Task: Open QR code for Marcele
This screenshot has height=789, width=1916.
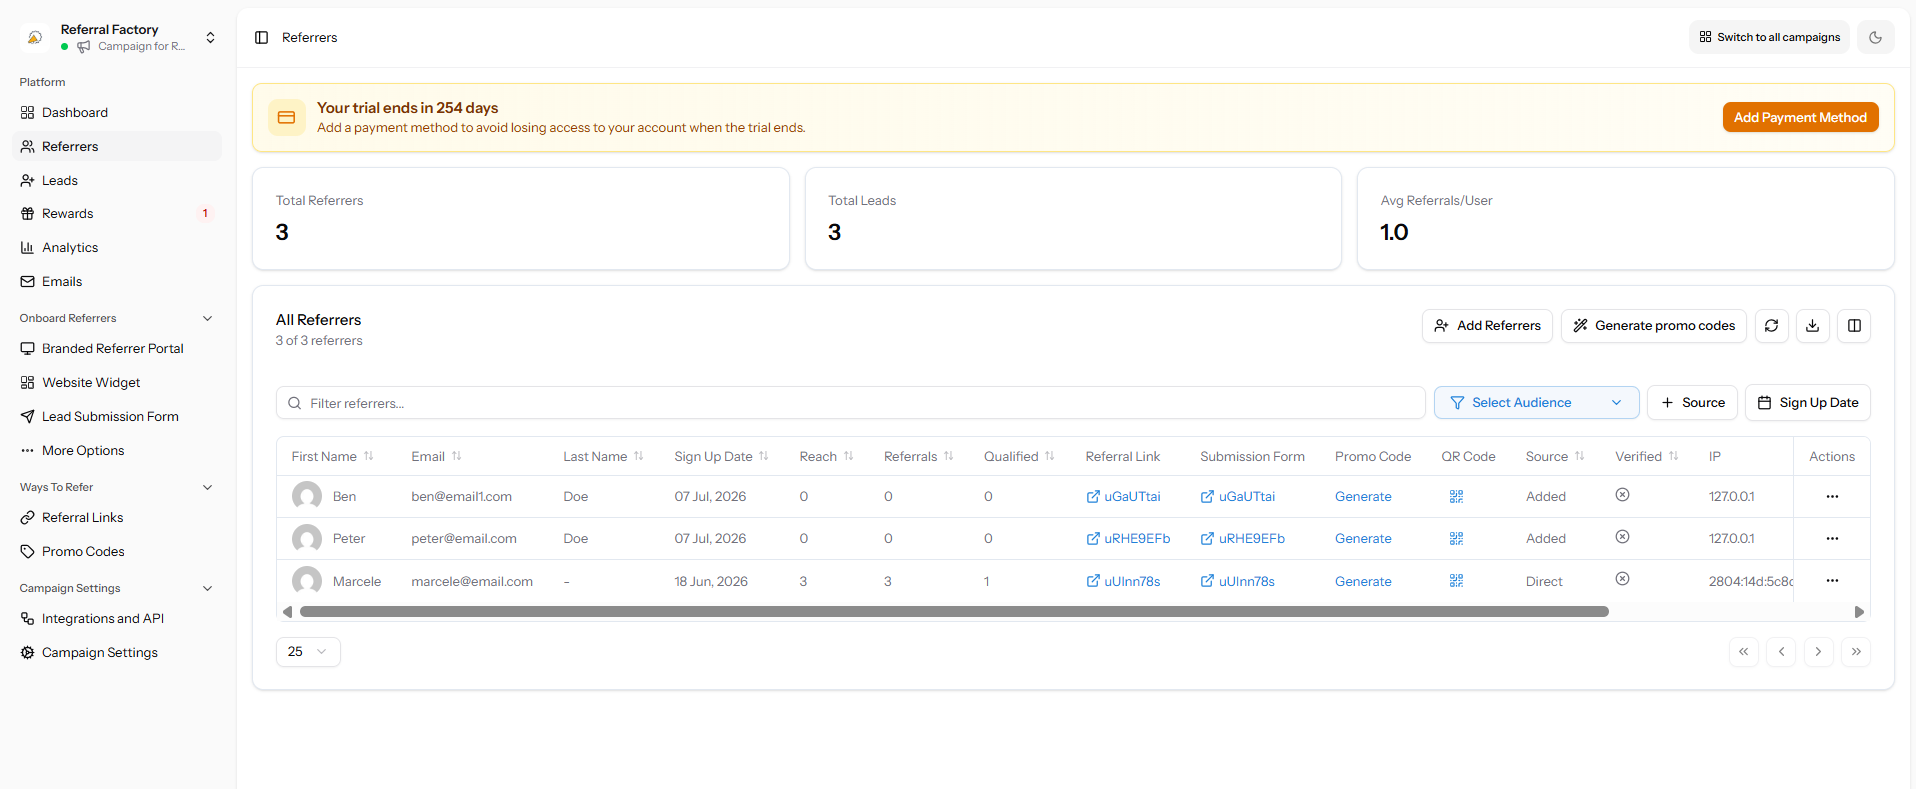Action: 1456,581
